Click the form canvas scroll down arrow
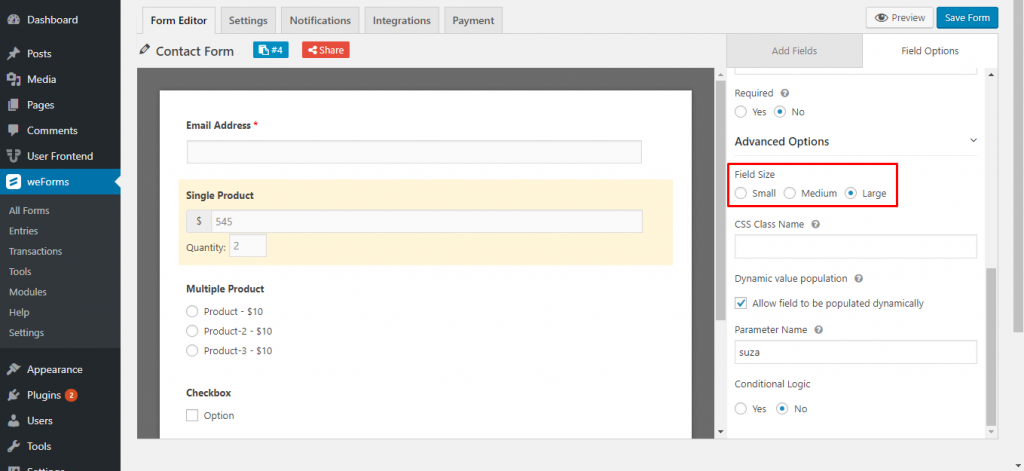This screenshot has height=471, width=1024. [720, 431]
